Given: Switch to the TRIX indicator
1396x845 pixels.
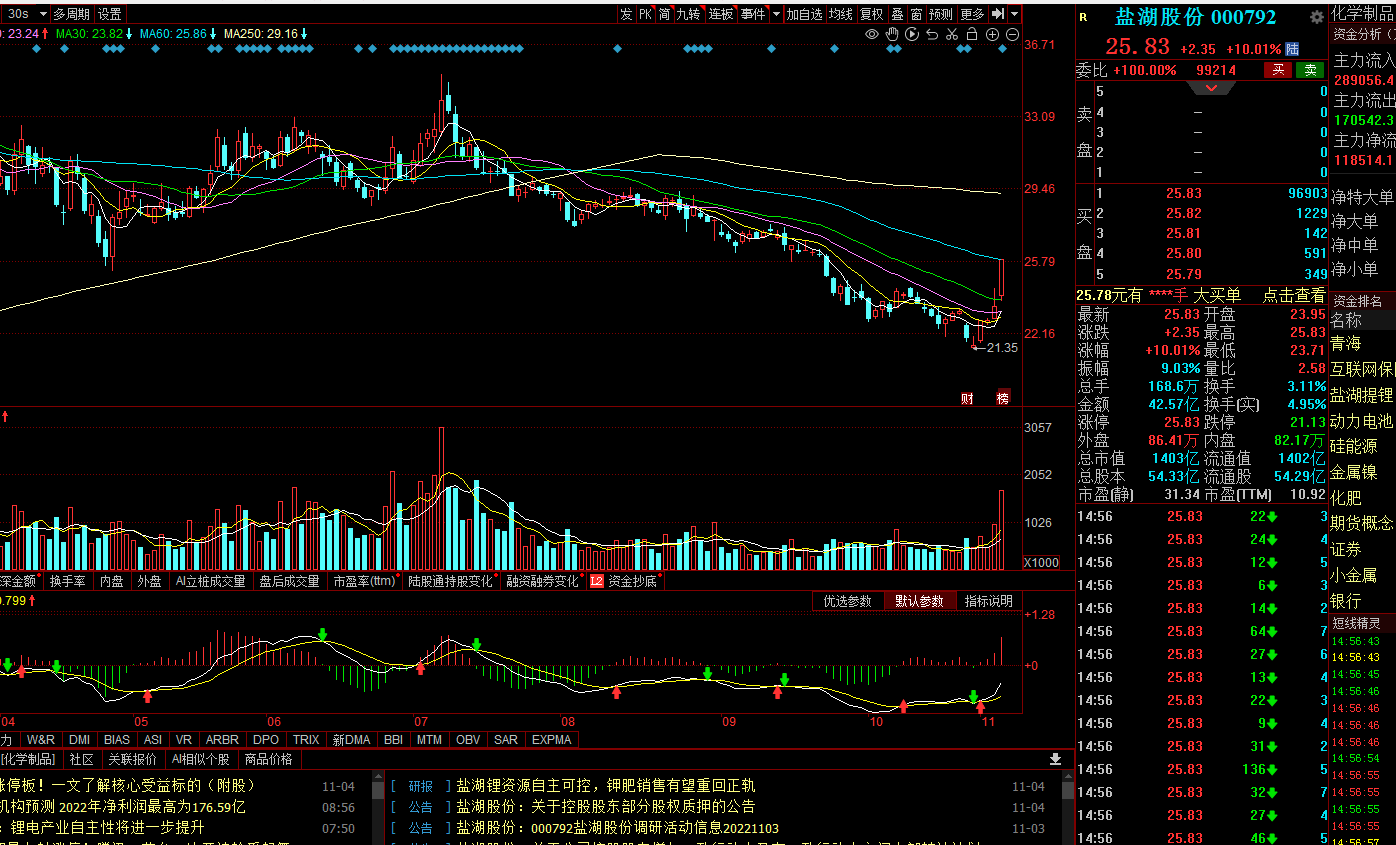Looking at the screenshot, I should coord(306,740).
